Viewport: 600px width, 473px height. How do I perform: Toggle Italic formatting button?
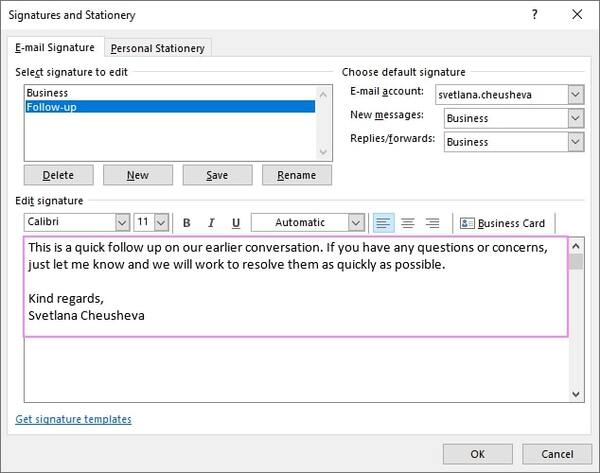[211, 223]
